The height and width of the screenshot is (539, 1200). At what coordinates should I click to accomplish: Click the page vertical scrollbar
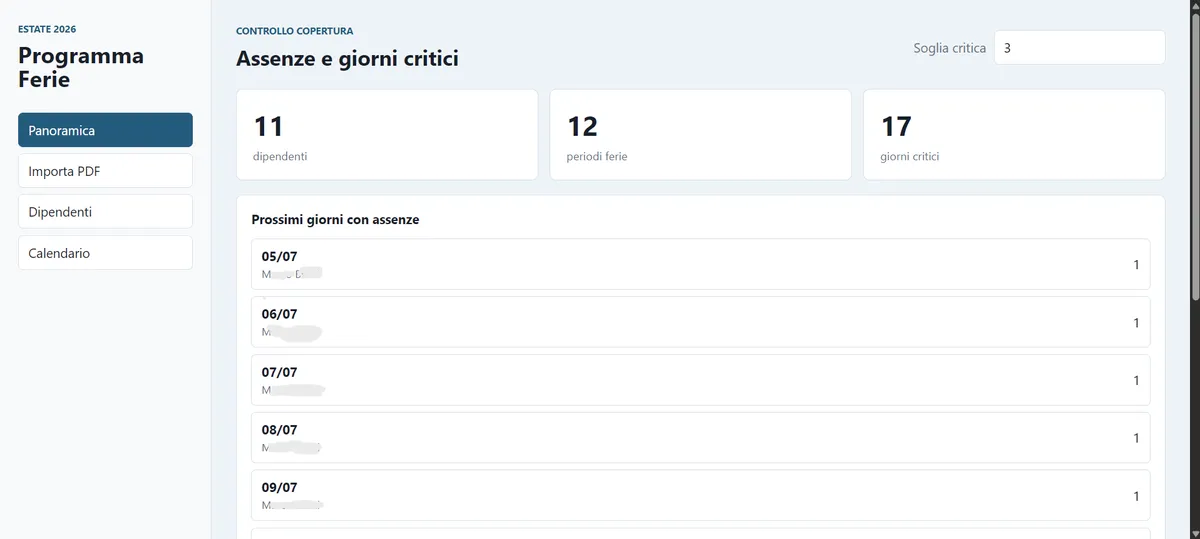pos(1194,155)
